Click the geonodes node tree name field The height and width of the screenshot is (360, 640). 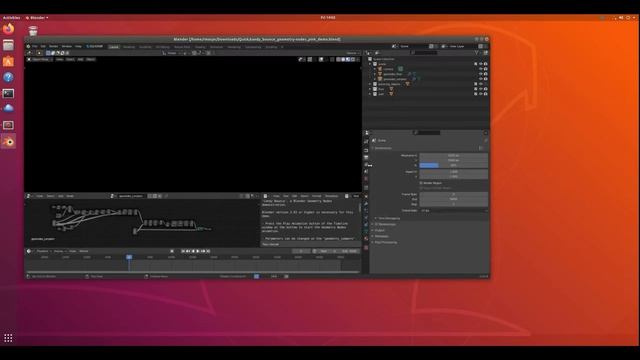pos(130,196)
